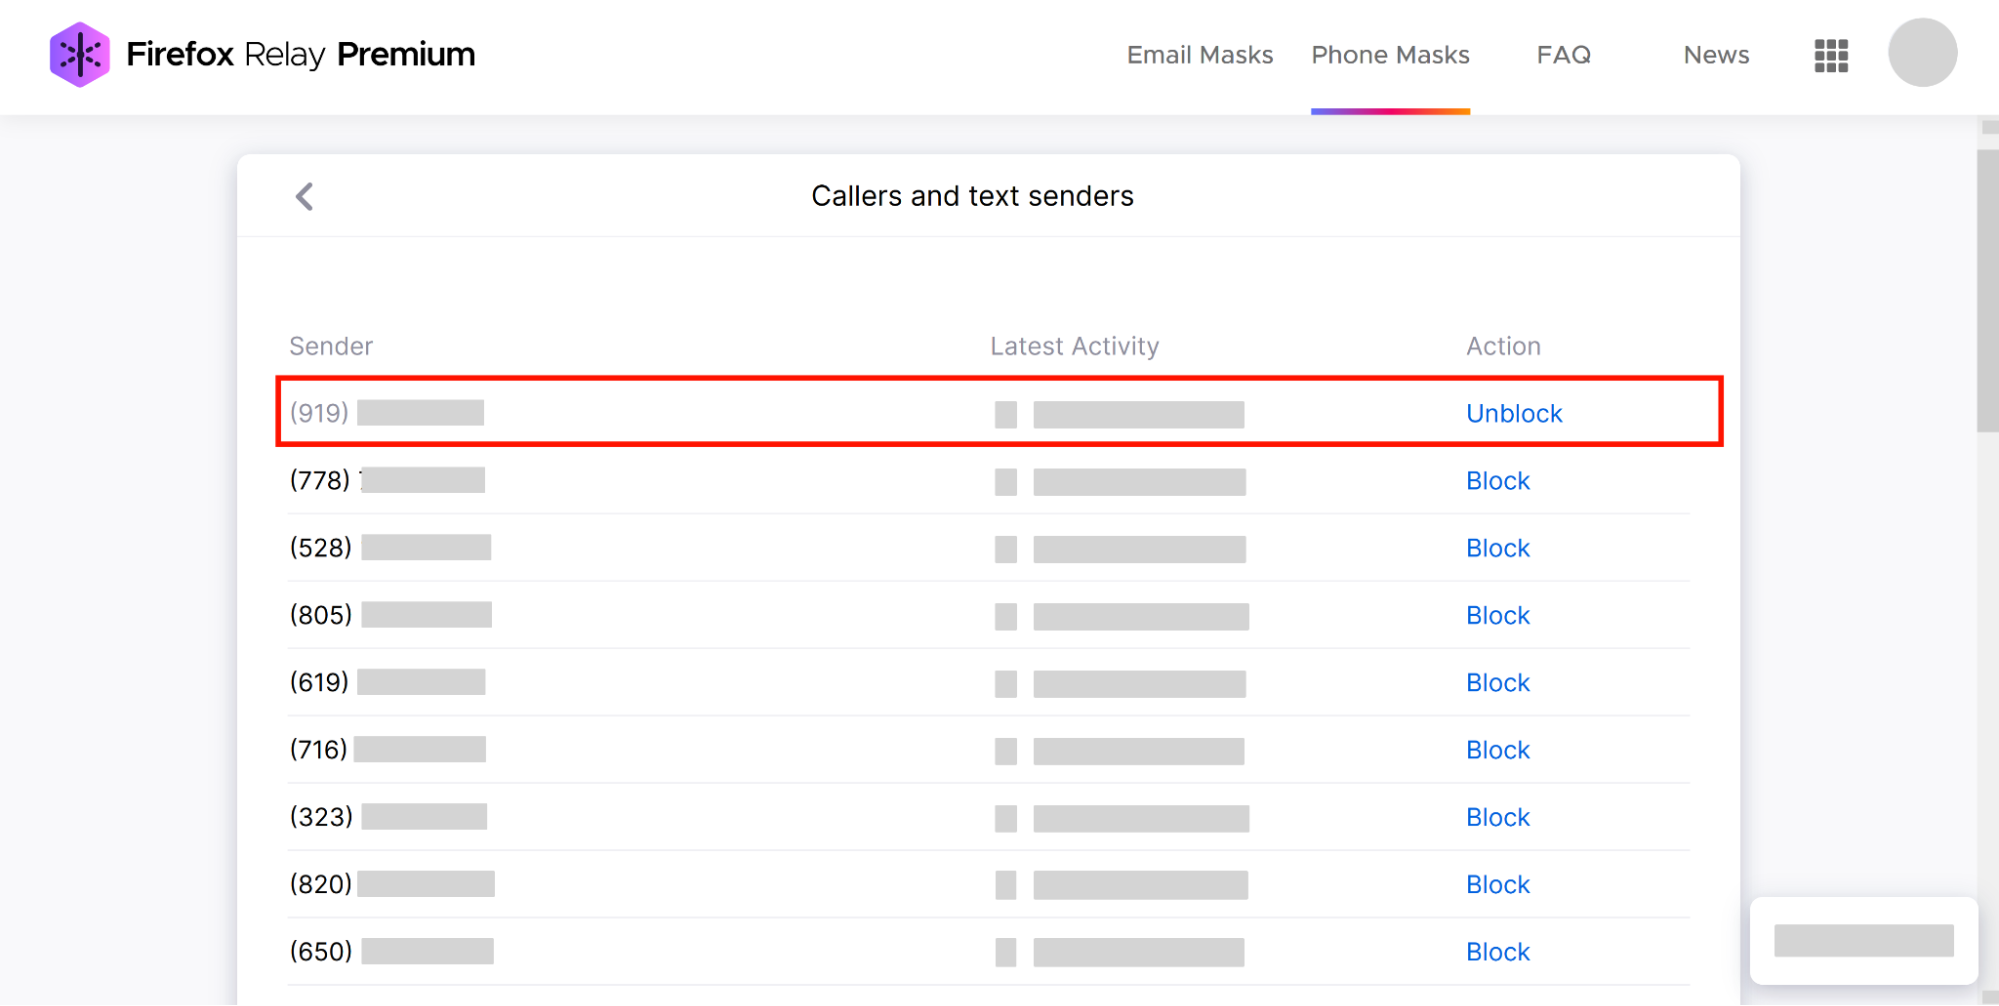Block the (805) caller

point(1497,615)
